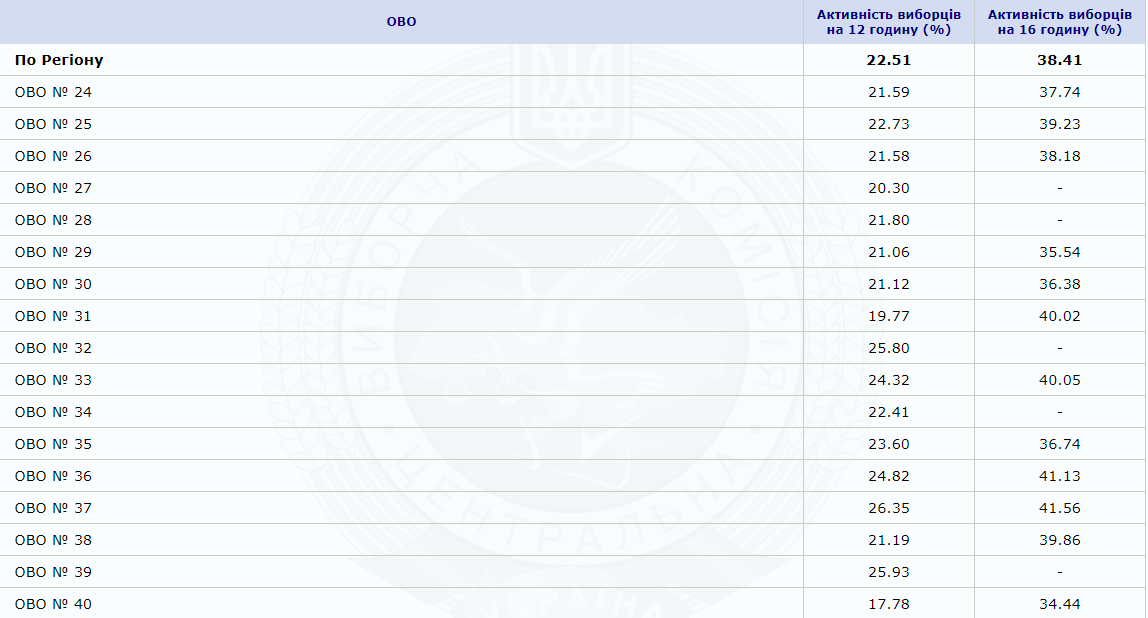Click the ОВО № 33 row label
The height and width of the screenshot is (618, 1148).
click(53, 380)
